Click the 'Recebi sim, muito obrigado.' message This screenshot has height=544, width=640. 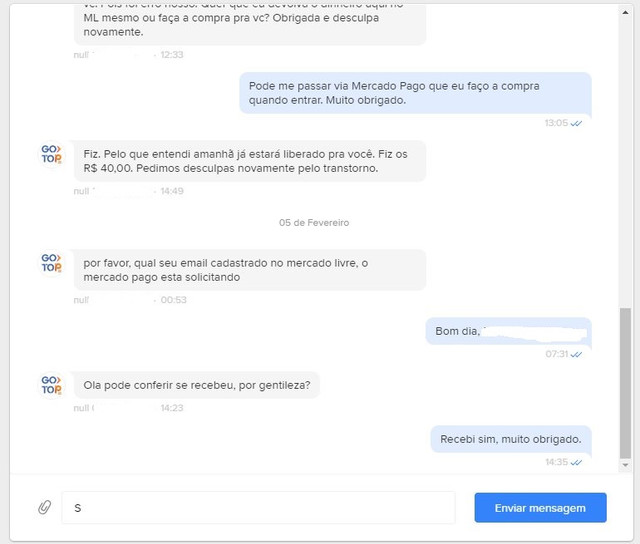pos(511,439)
